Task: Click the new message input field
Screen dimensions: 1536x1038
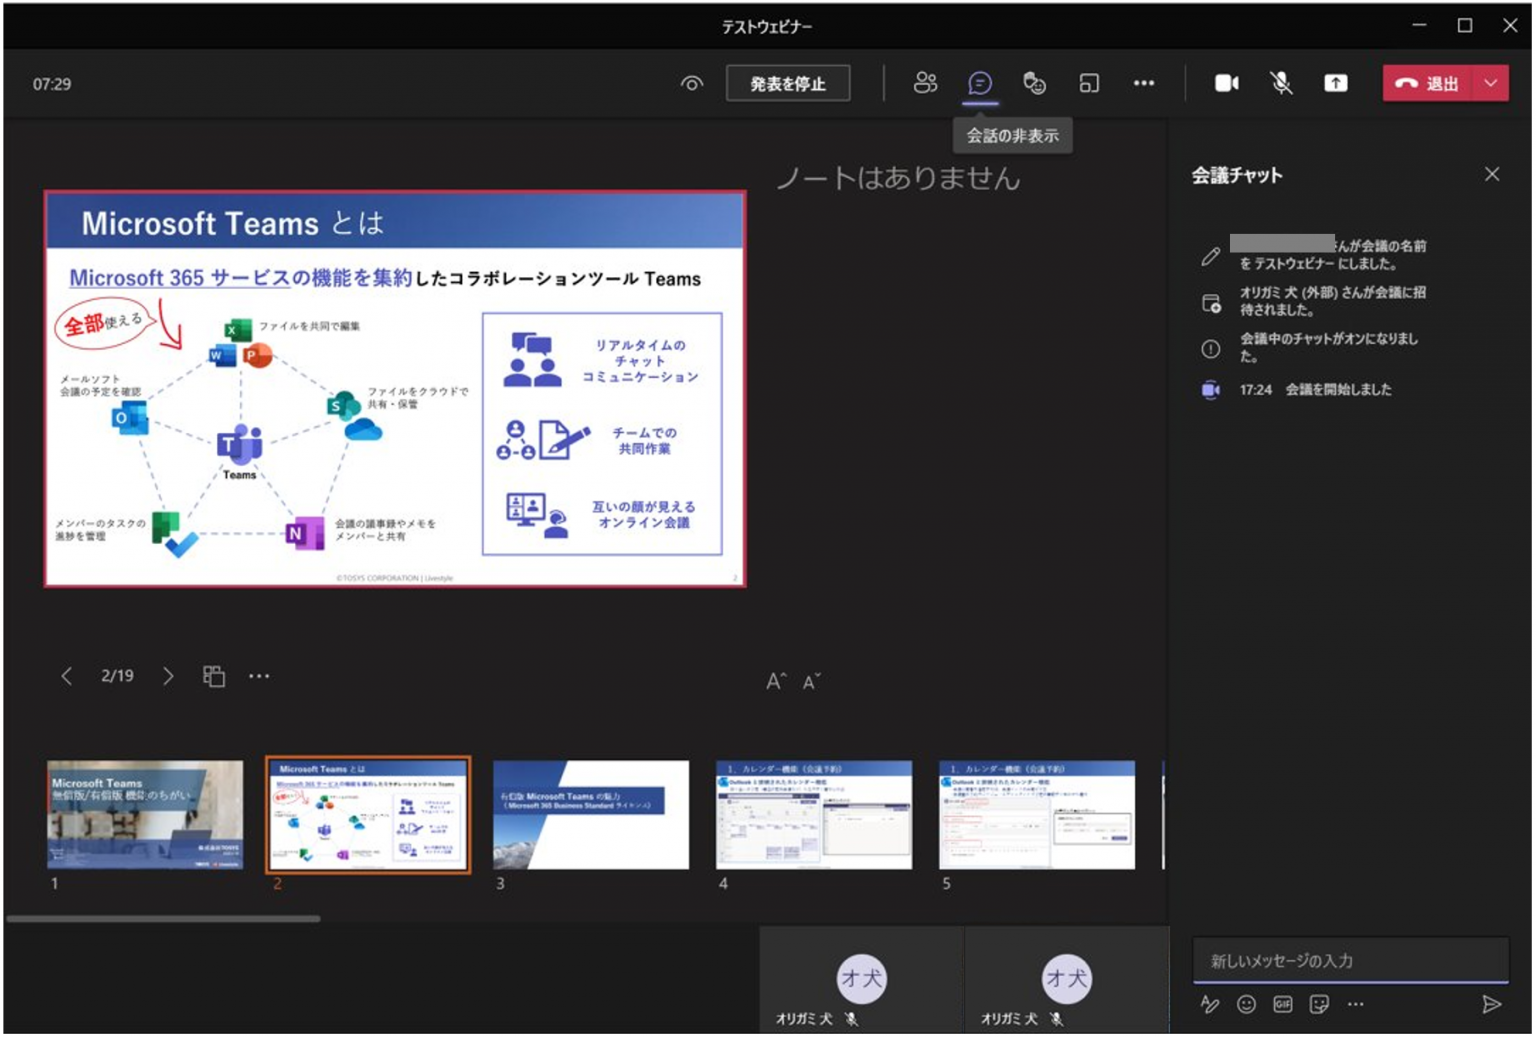Action: tap(1350, 961)
